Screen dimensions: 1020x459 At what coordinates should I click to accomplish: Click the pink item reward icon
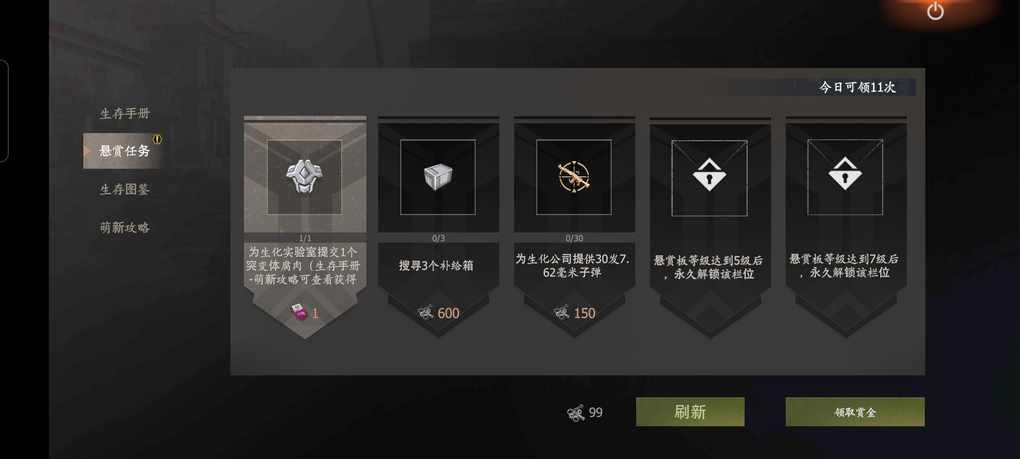[x=298, y=312]
